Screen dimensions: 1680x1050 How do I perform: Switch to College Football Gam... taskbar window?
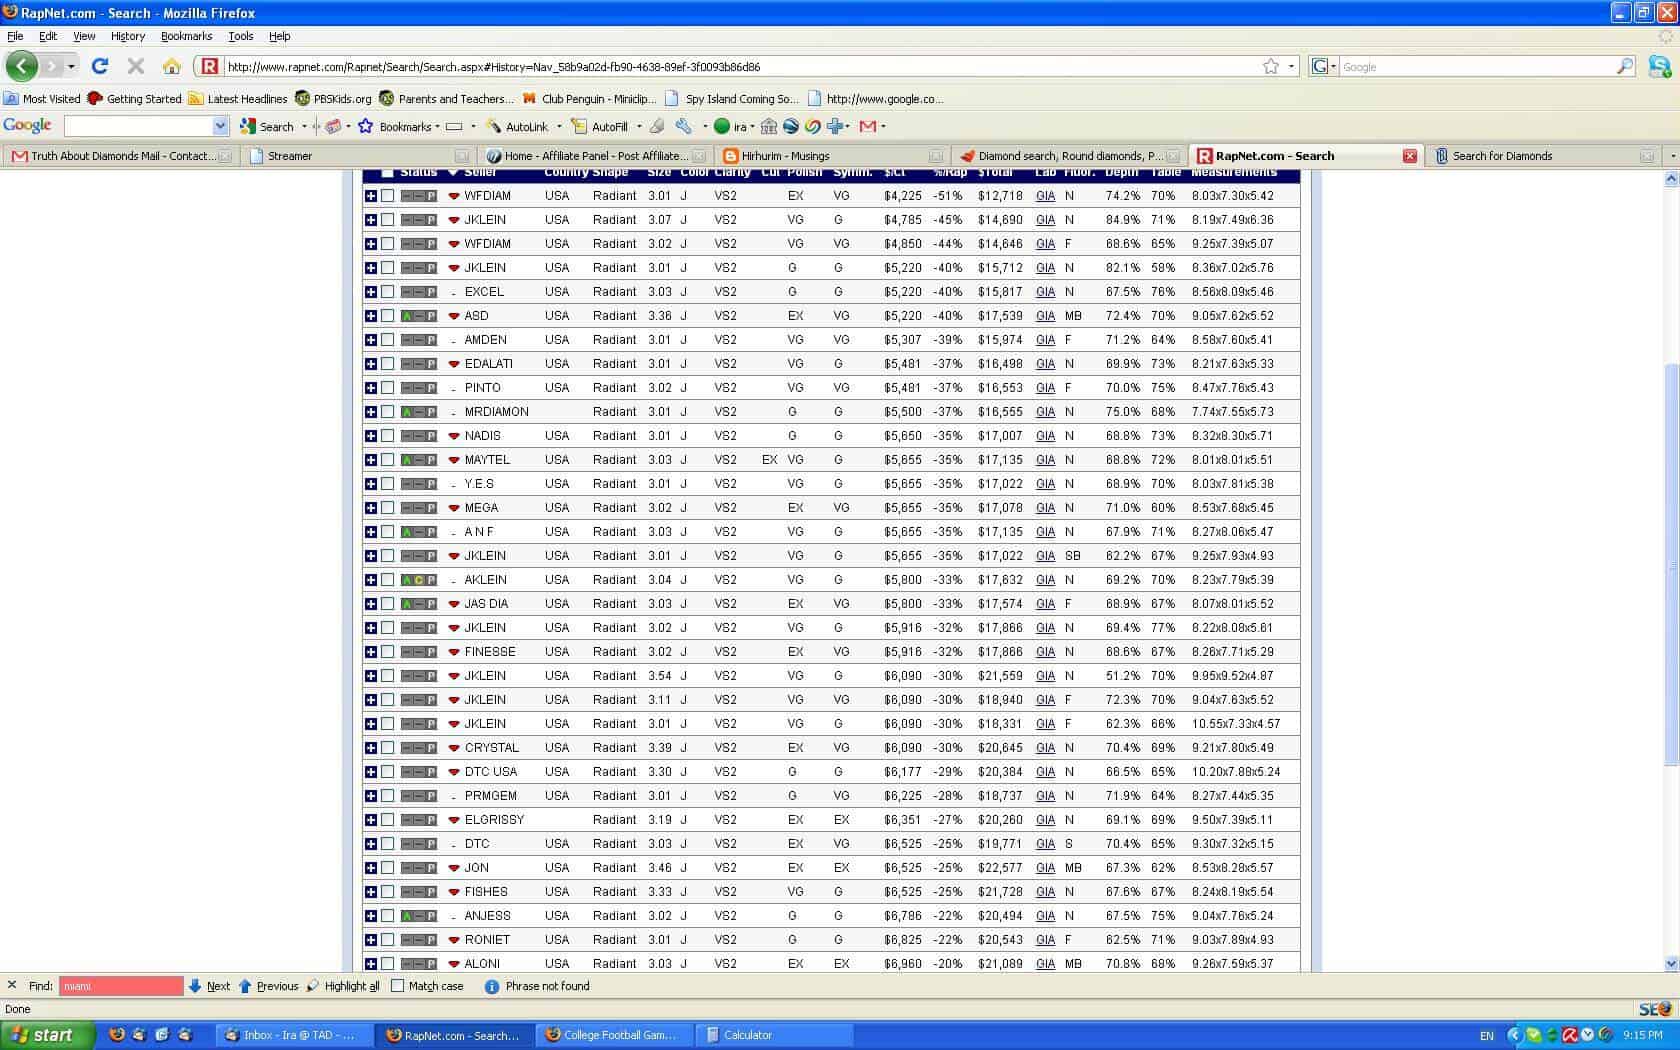click(614, 1035)
